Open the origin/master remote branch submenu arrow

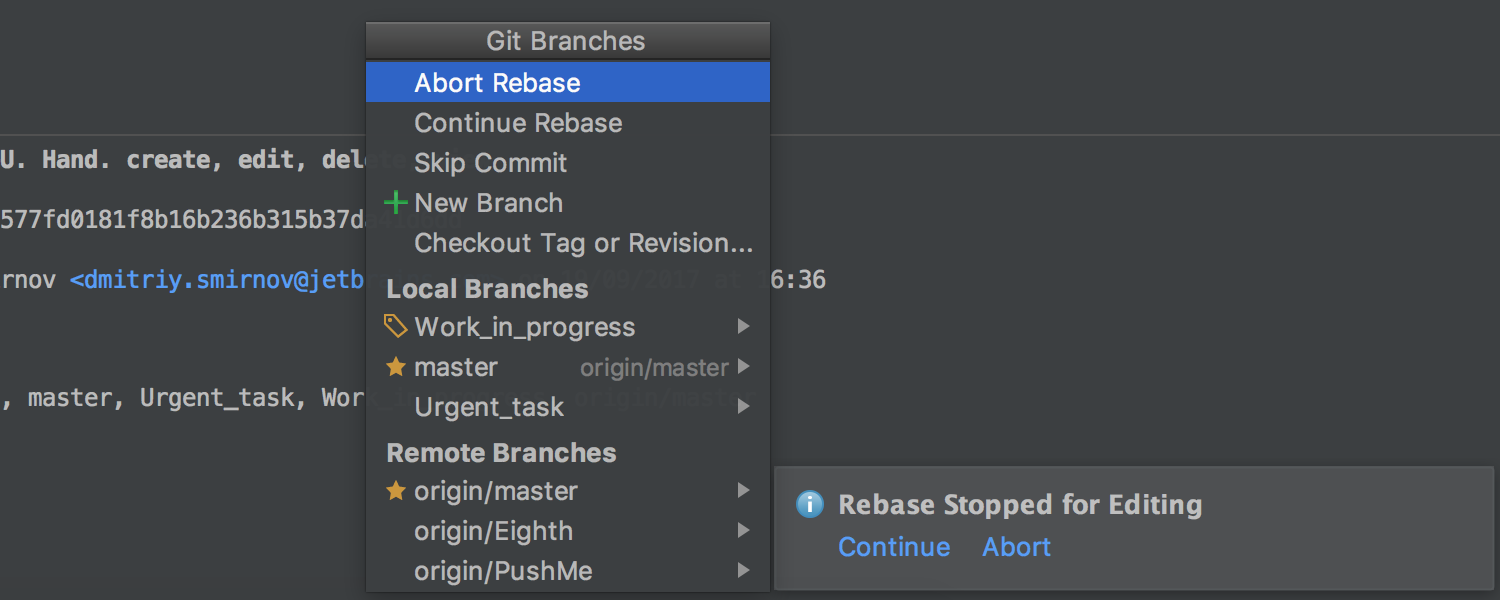pyautogui.click(x=743, y=491)
